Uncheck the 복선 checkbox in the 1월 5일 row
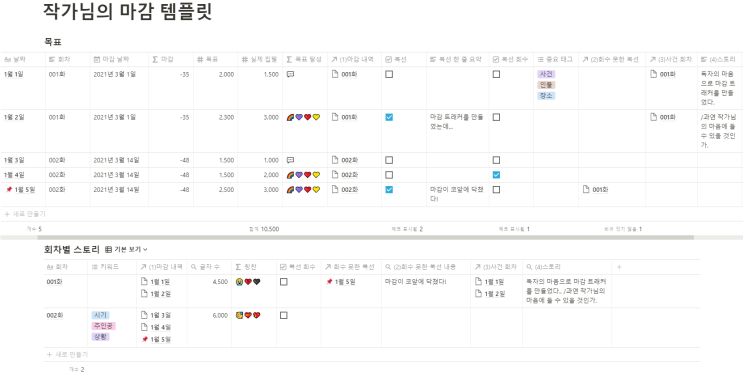Image resolution: width=743 pixels, height=373 pixels. pos(389,190)
